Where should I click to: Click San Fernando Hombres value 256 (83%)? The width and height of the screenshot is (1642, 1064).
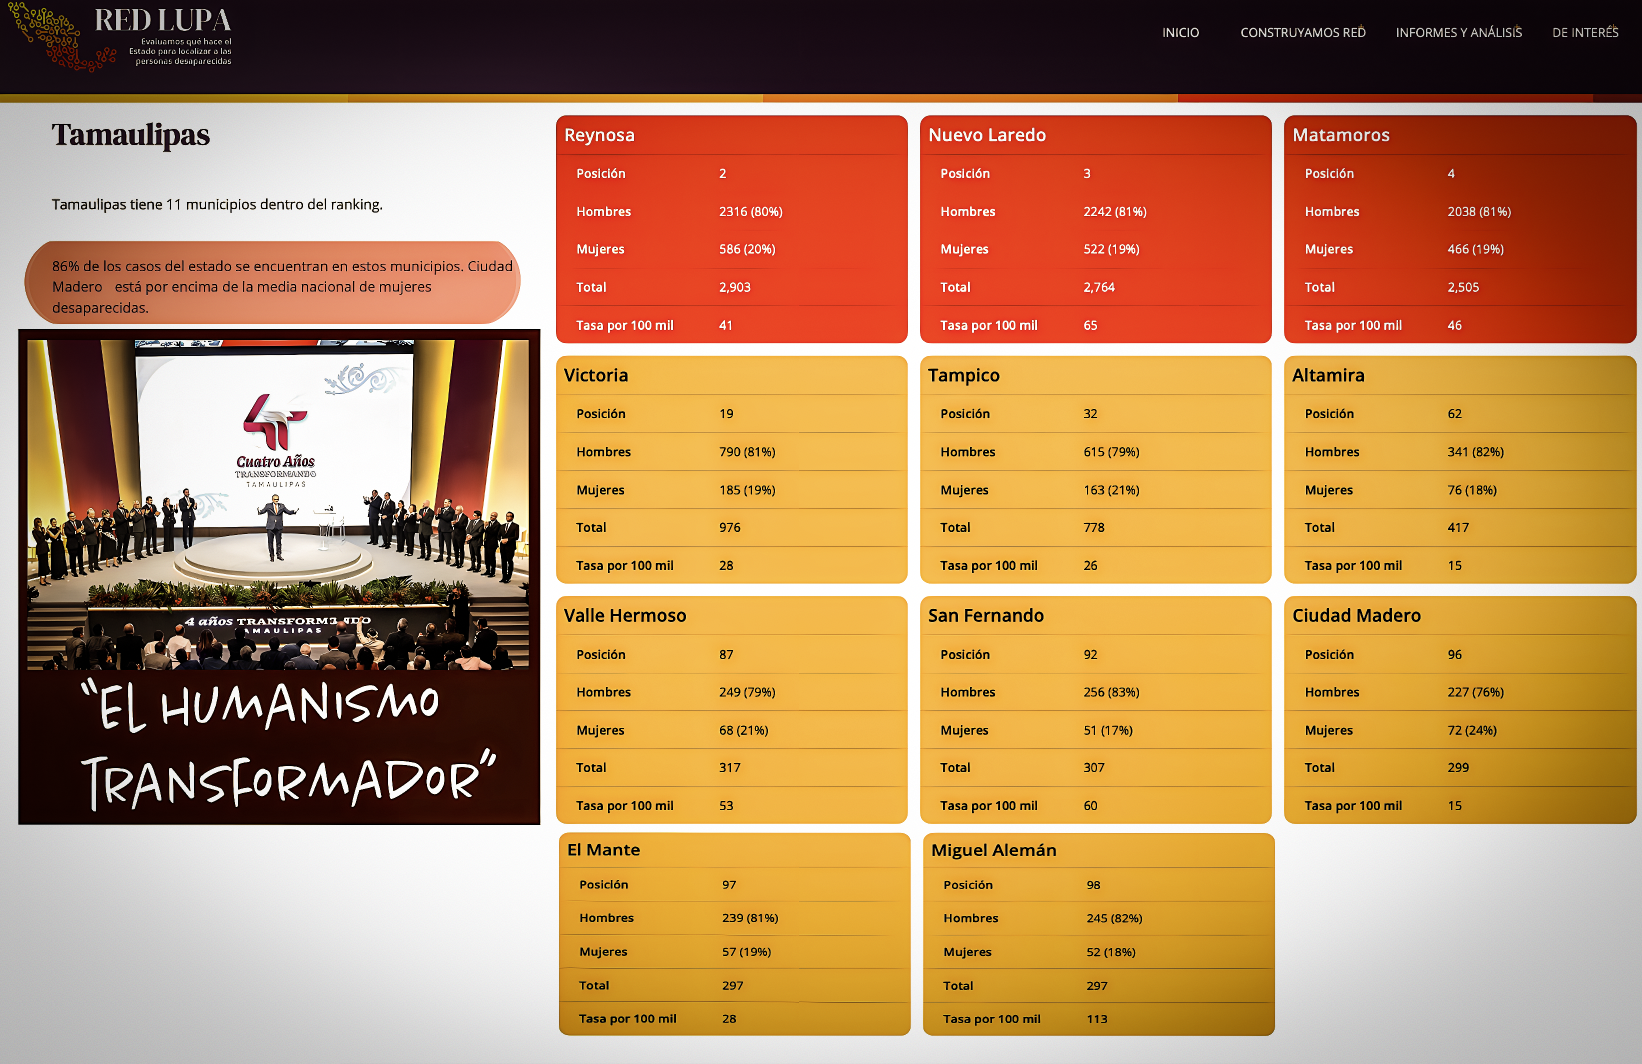coord(1111,692)
